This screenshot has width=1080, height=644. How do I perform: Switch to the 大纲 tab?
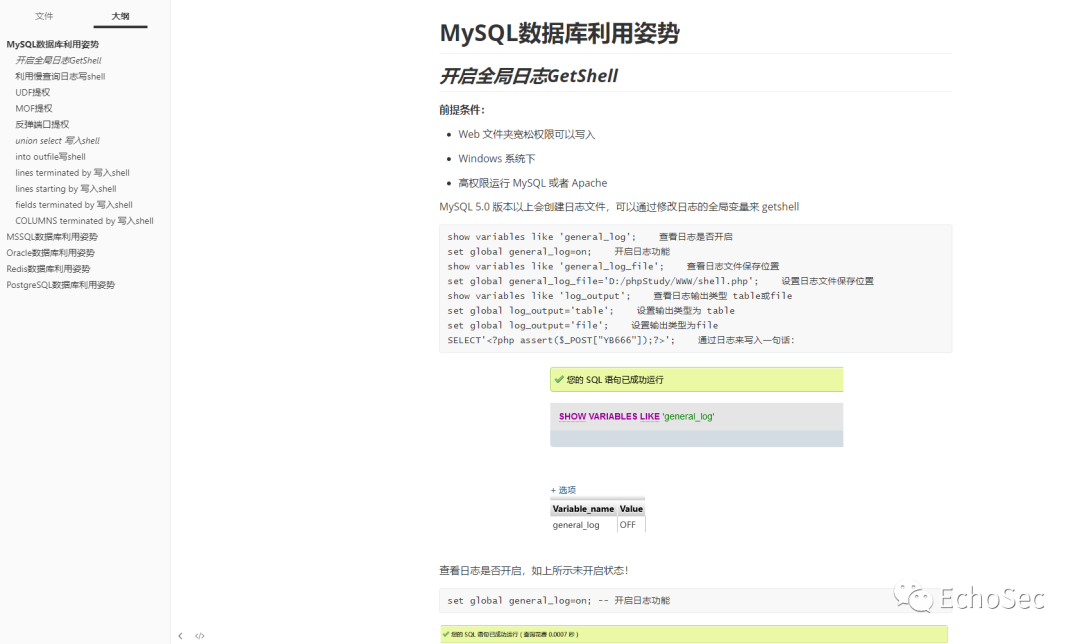click(x=121, y=16)
